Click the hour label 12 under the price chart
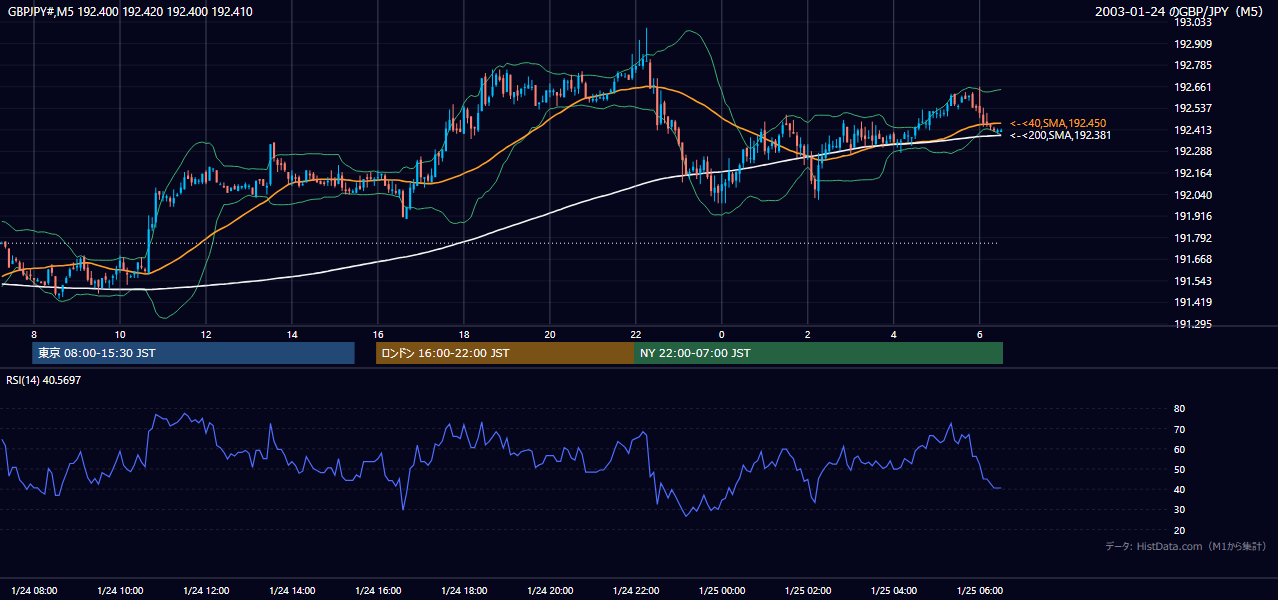 [206, 334]
